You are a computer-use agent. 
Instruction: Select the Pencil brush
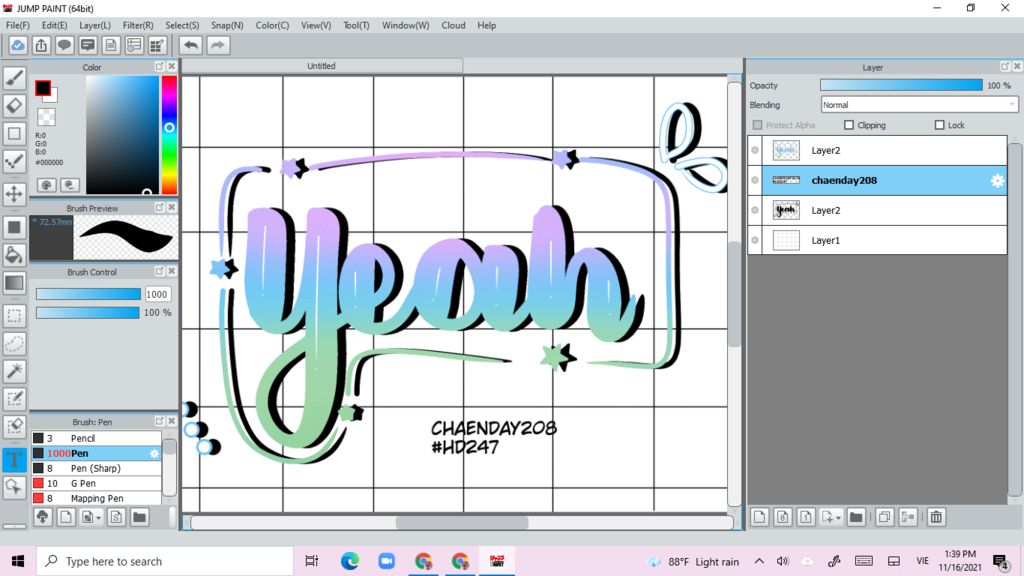[x=96, y=438]
